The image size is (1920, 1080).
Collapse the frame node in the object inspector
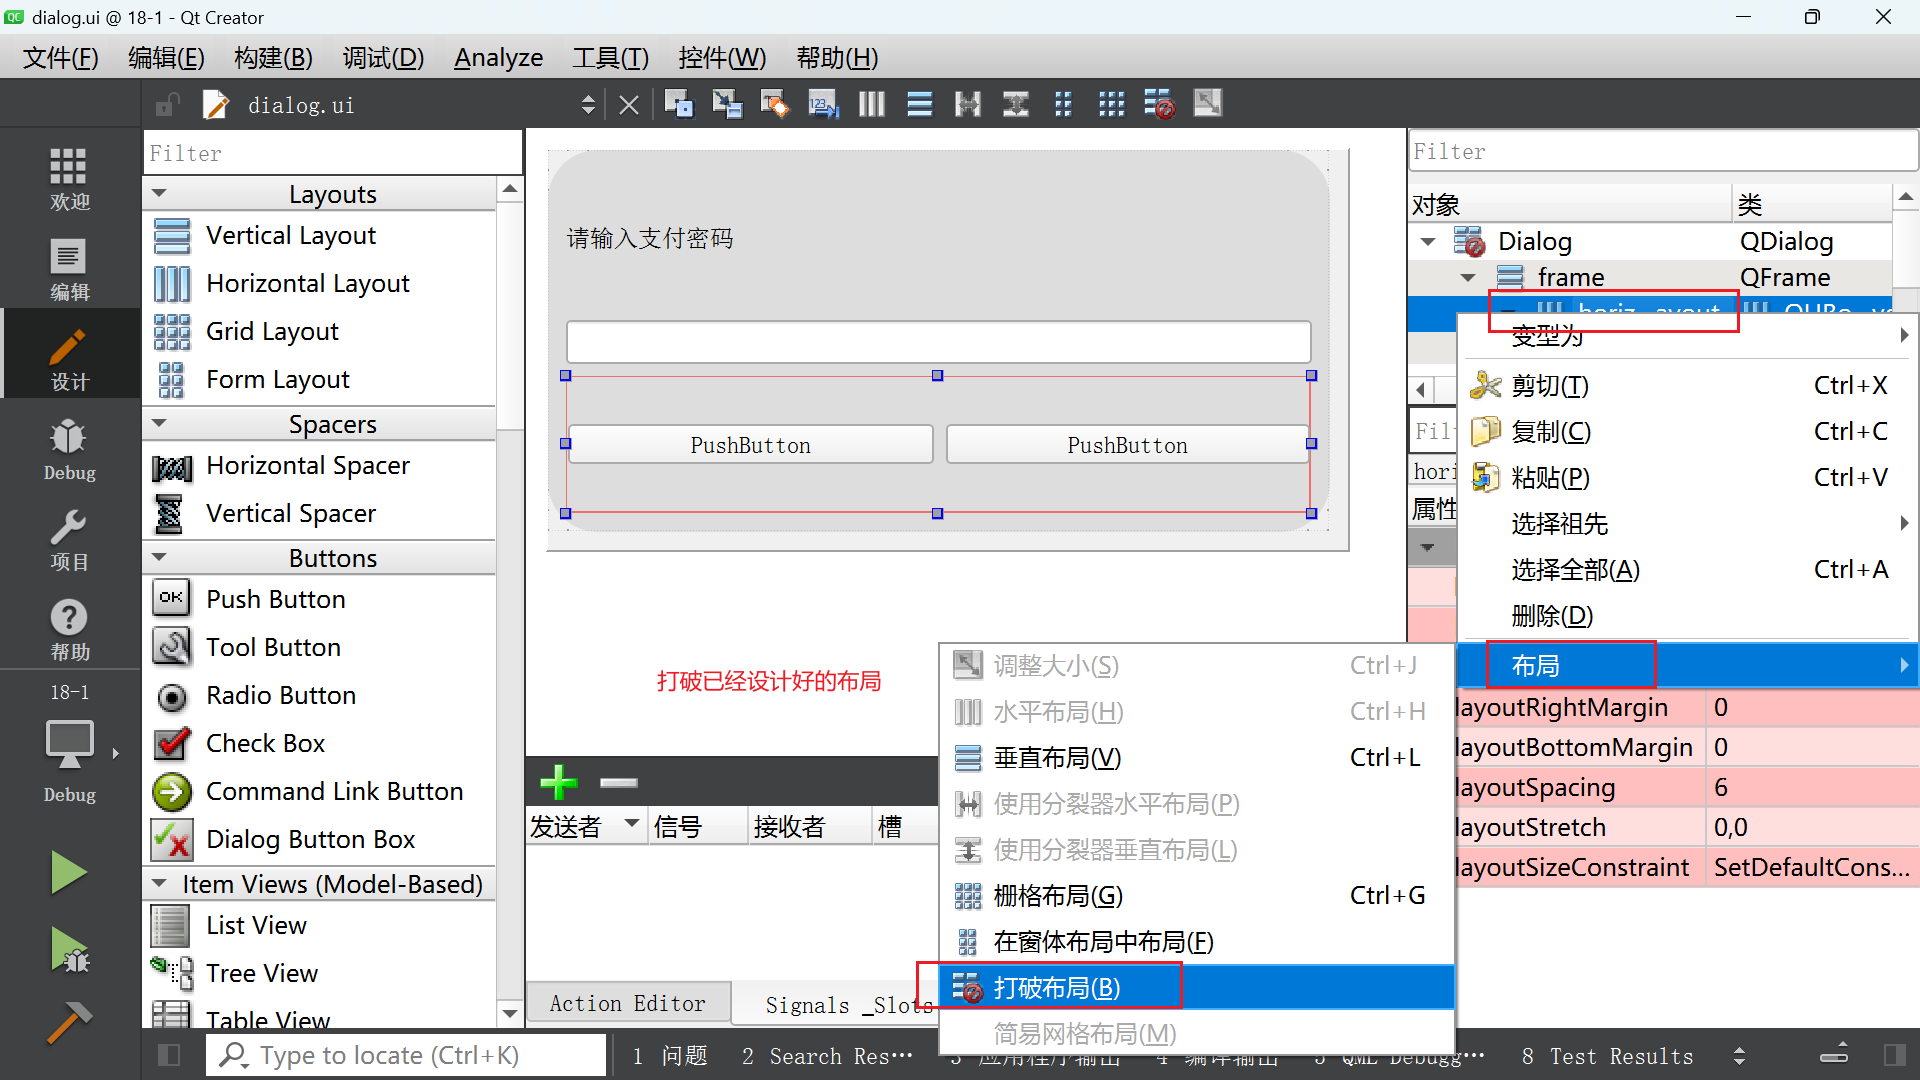click(1468, 277)
